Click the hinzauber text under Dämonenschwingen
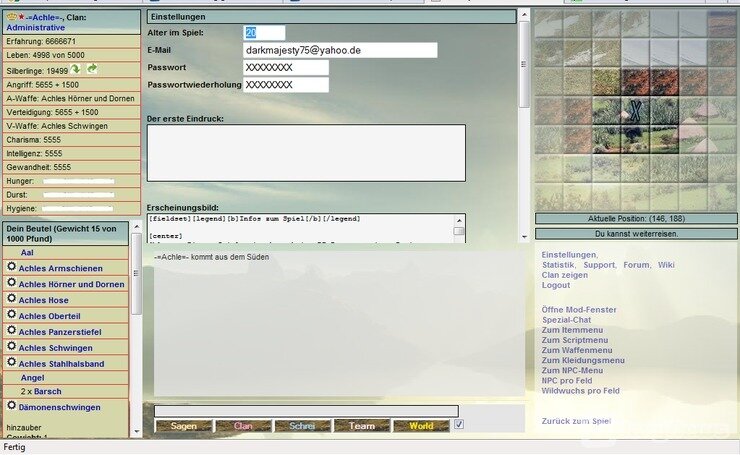The height and width of the screenshot is (455, 740). [24, 428]
